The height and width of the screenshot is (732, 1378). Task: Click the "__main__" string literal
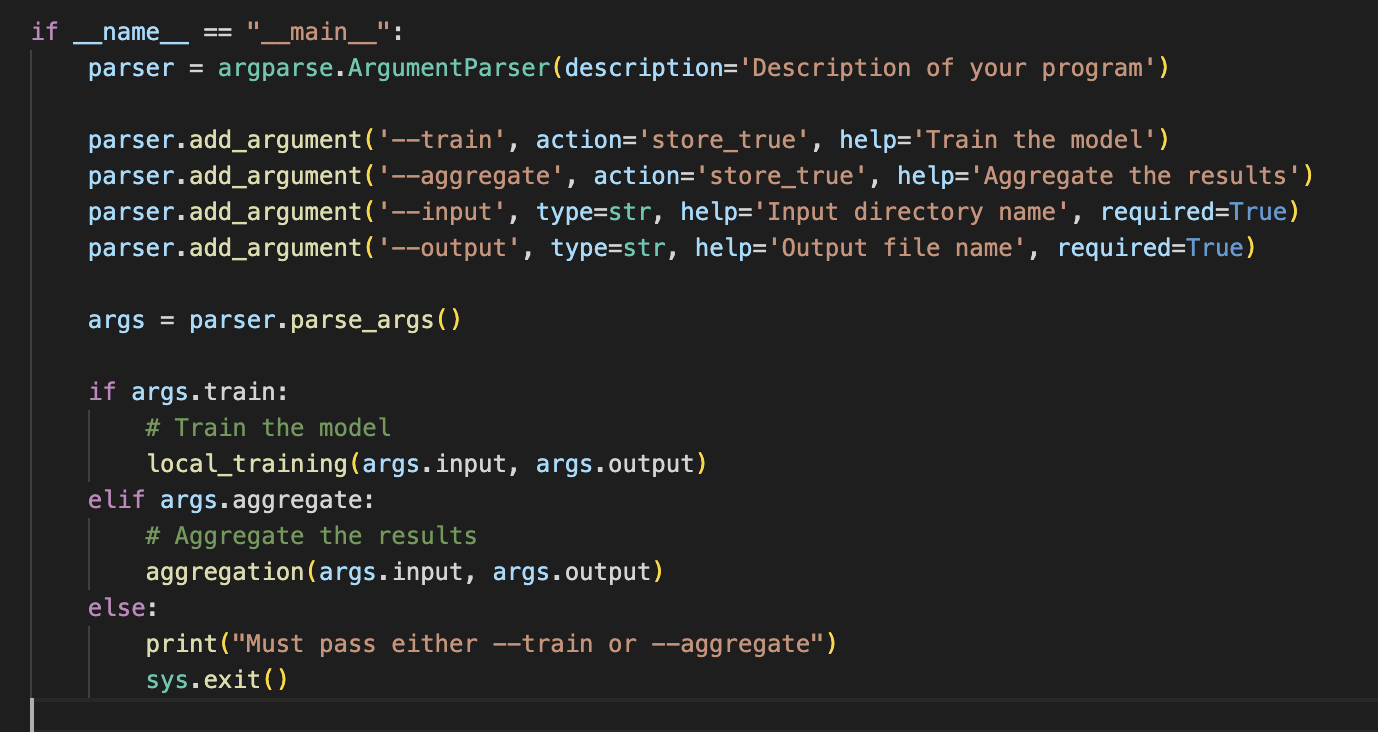318,32
